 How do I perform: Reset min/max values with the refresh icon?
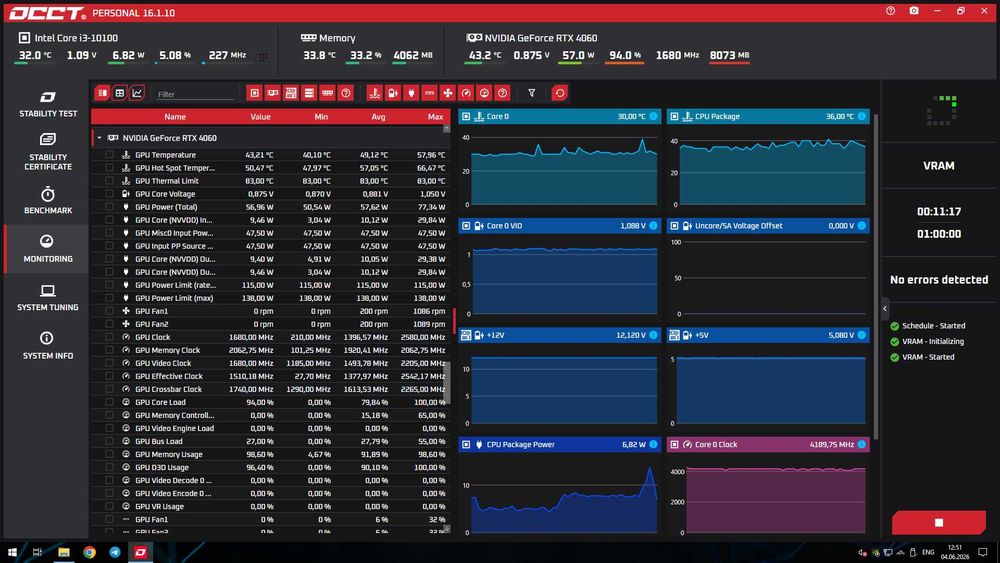[x=559, y=93]
